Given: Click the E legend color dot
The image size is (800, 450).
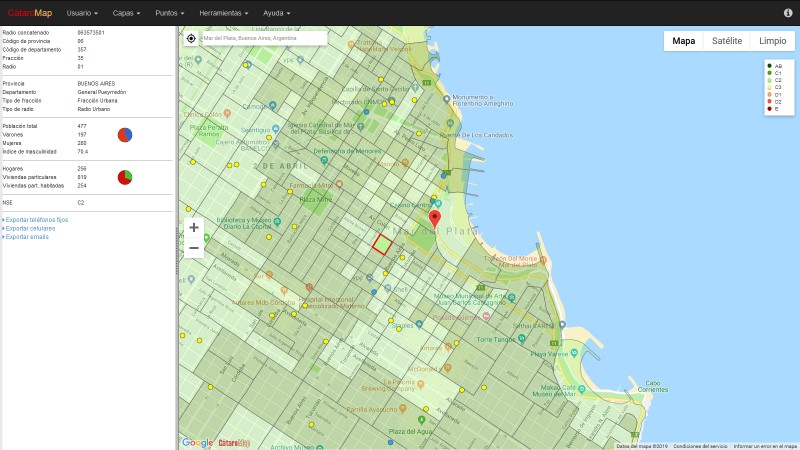Looking at the screenshot, I should pos(769,109).
